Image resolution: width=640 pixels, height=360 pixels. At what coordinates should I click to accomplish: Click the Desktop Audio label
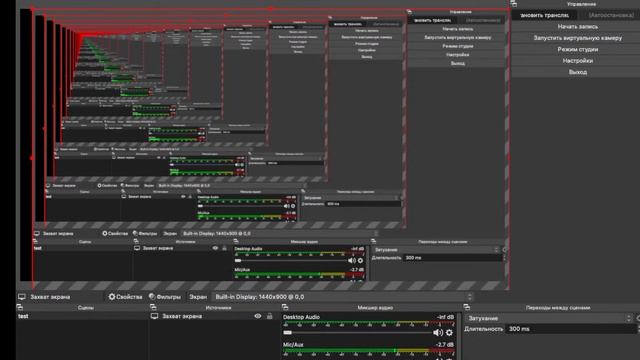click(x=301, y=317)
